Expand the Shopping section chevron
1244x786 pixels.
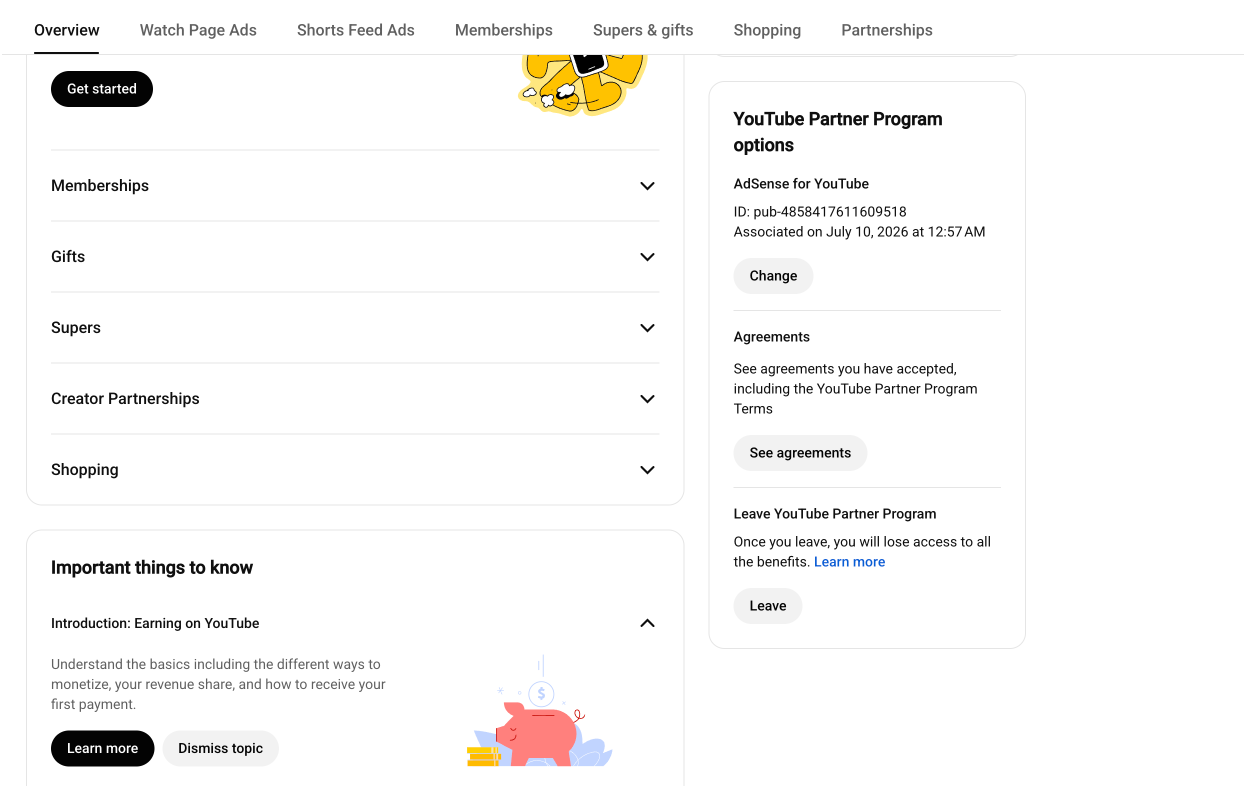(x=647, y=470)
